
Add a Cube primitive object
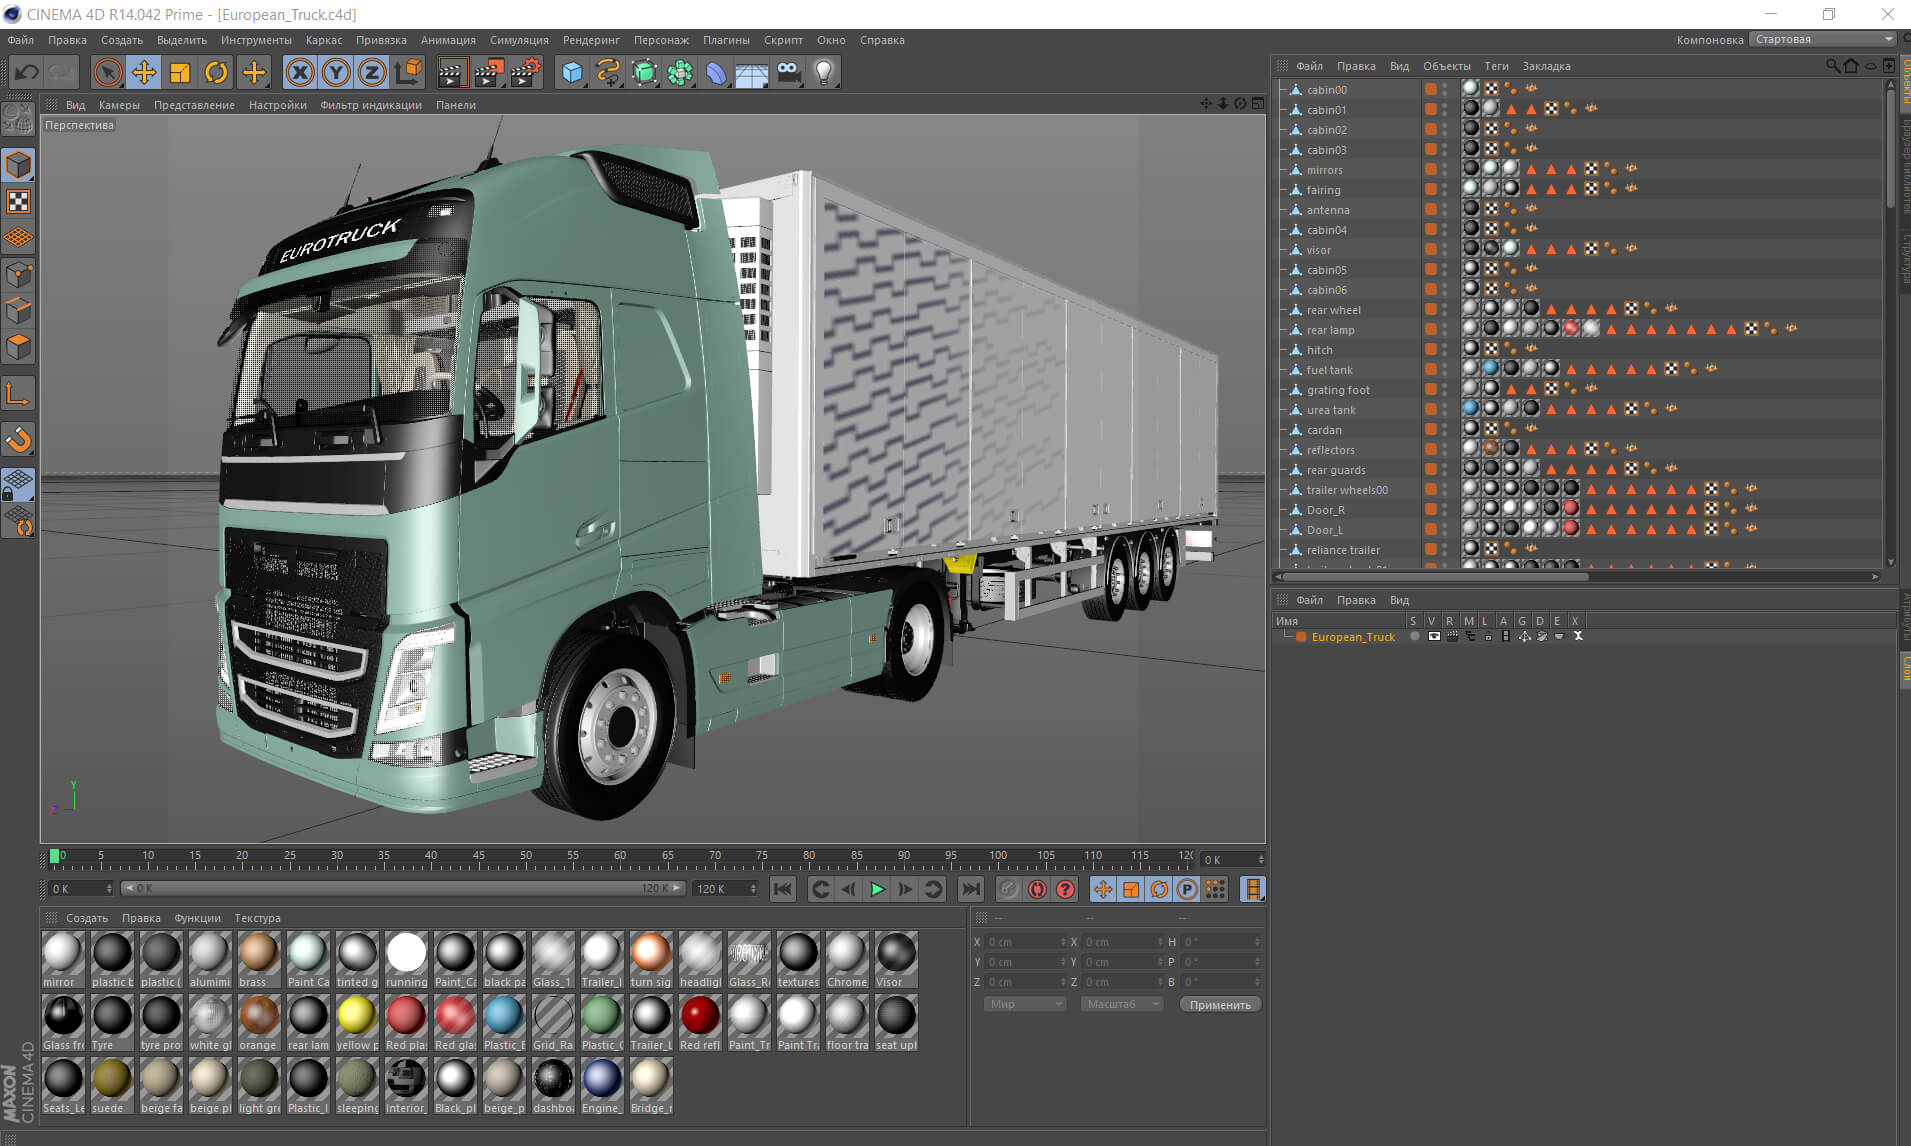pos(572,72)
